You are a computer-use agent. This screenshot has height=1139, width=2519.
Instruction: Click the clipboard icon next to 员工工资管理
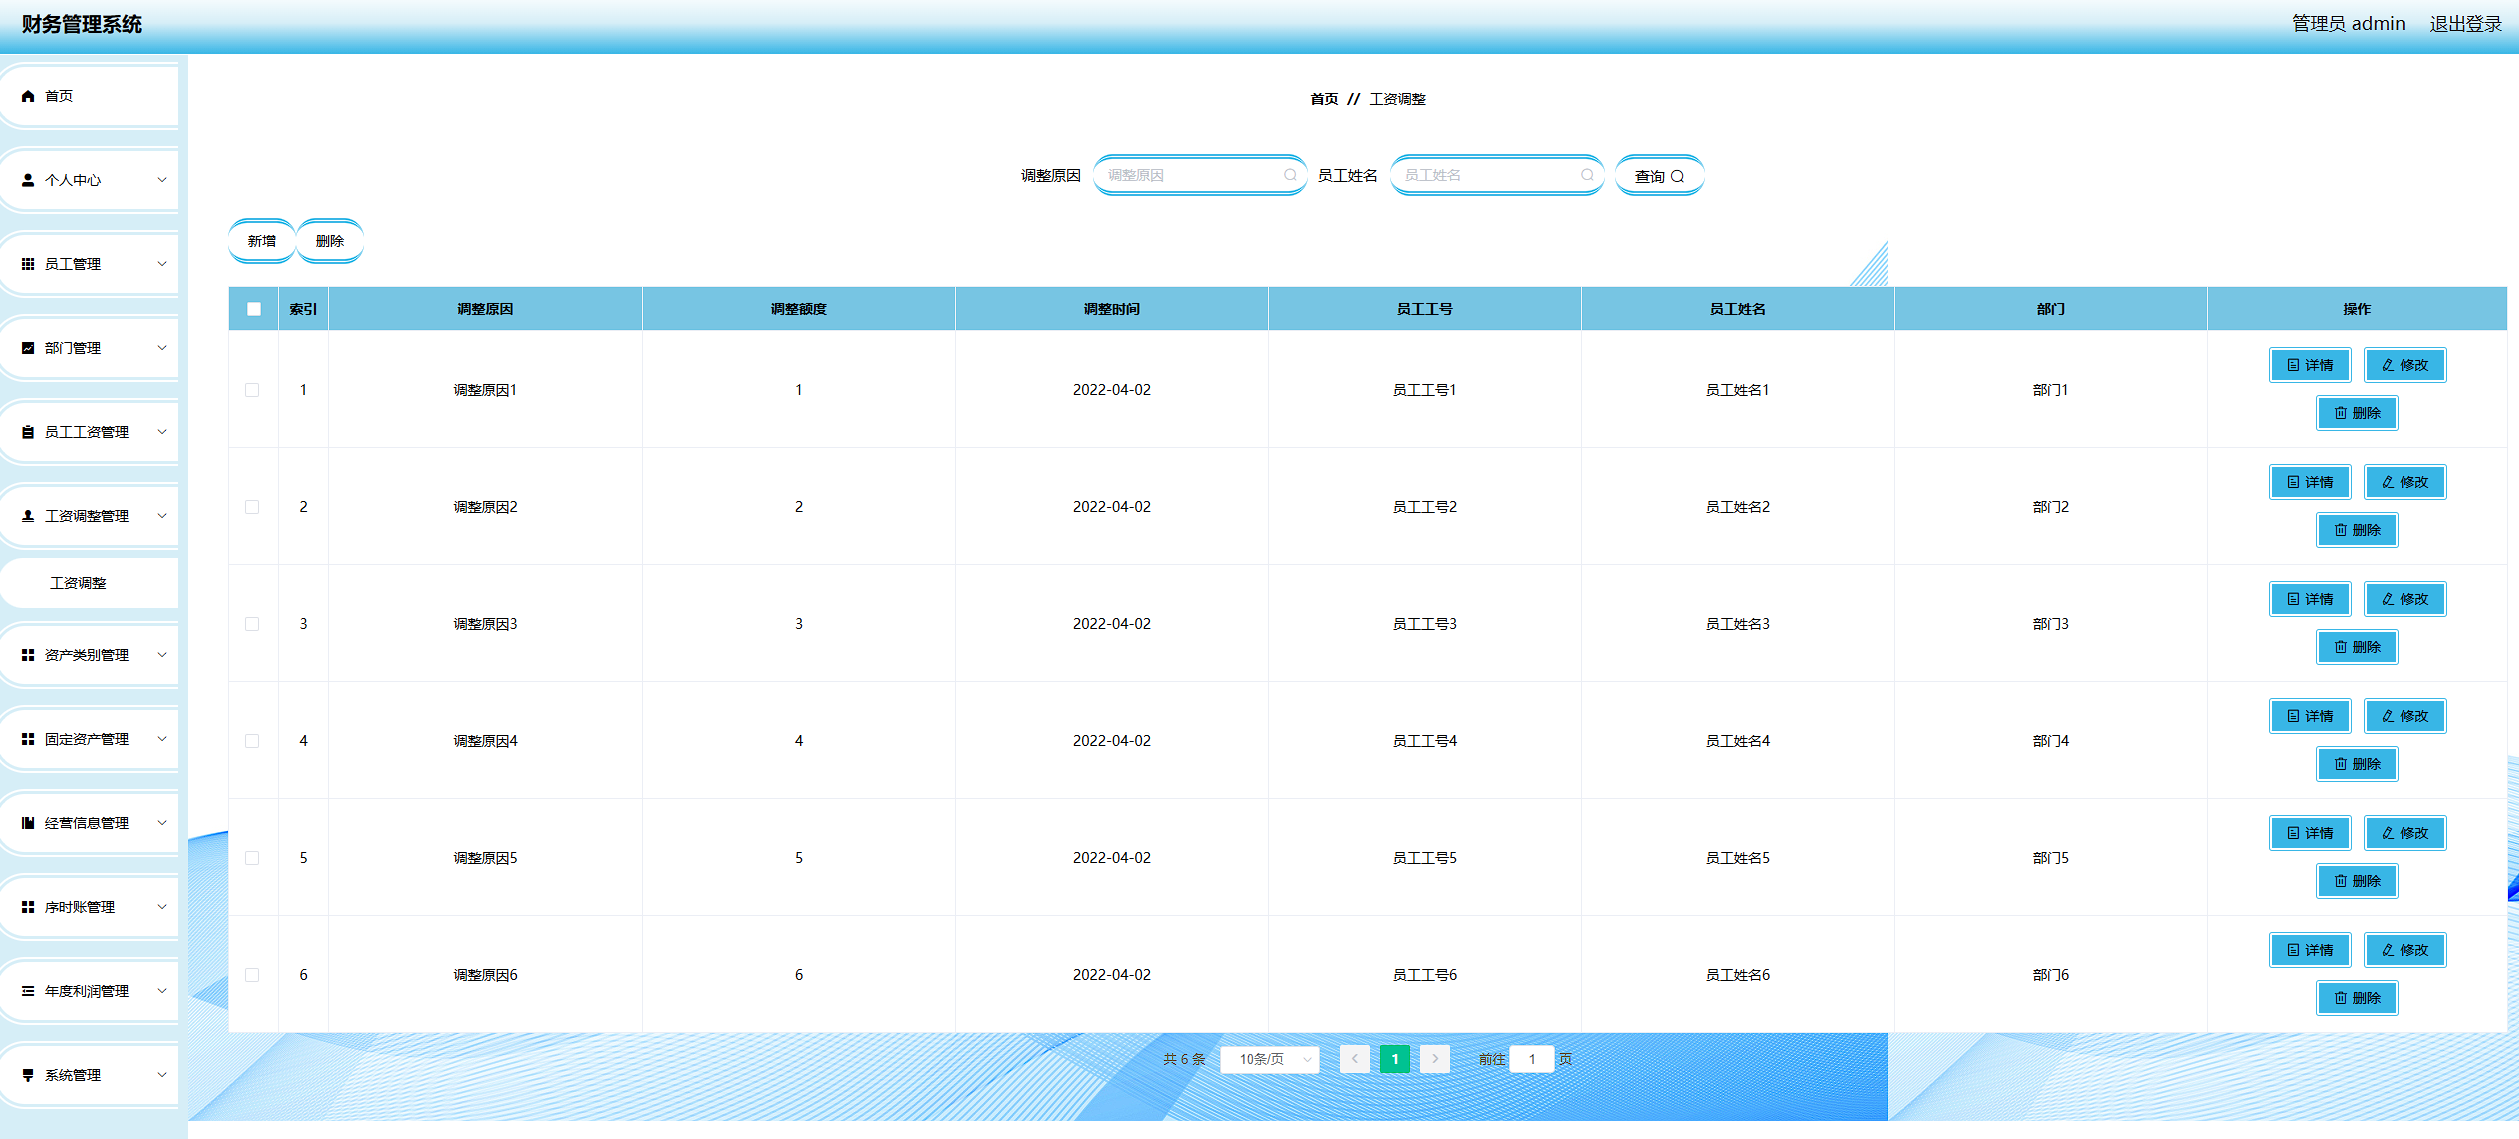coord(28,432)
